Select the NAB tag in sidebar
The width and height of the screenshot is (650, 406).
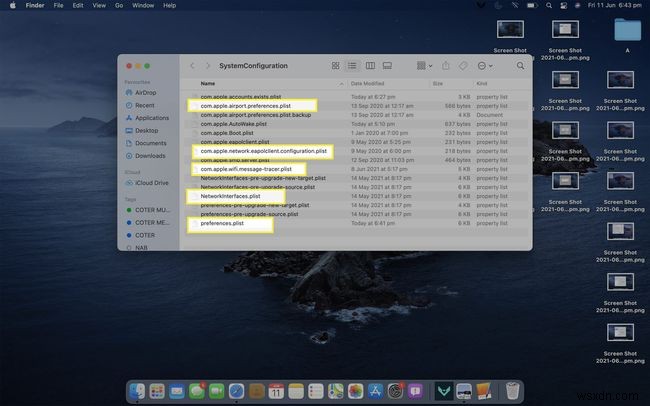137,248
